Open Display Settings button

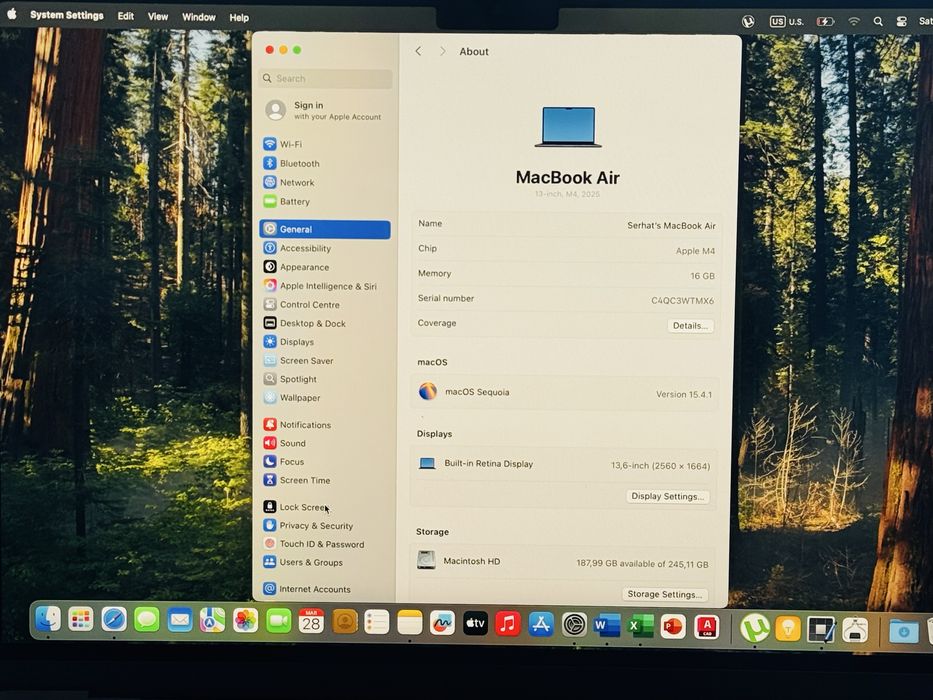click(668, 496)
